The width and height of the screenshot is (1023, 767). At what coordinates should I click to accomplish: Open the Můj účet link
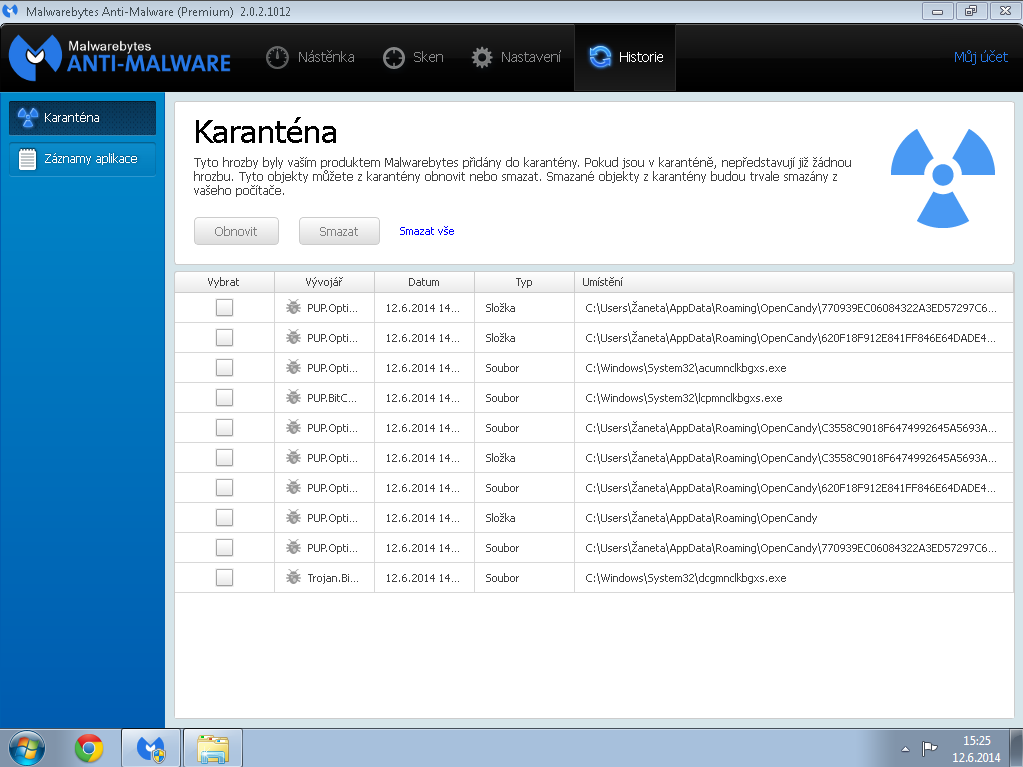(981, 57)
